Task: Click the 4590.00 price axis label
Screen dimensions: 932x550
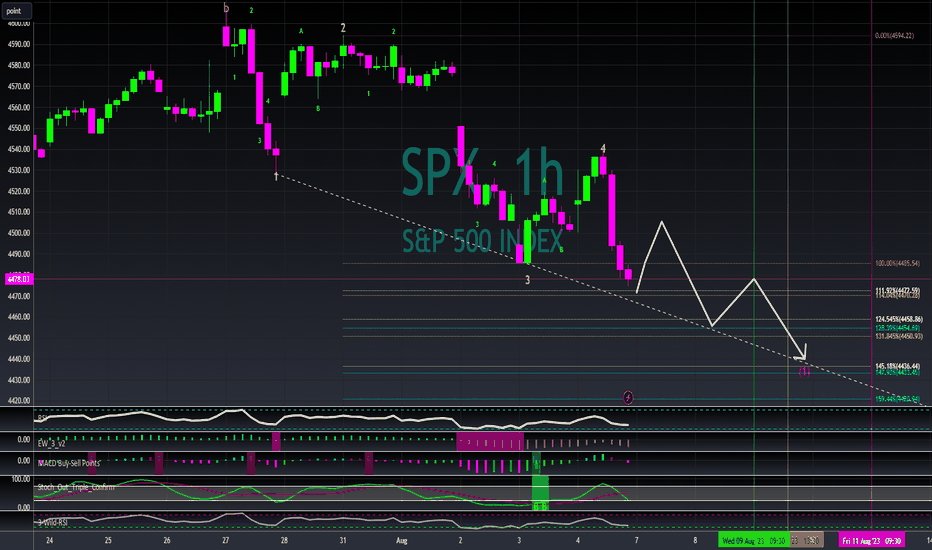Action: 19,44
